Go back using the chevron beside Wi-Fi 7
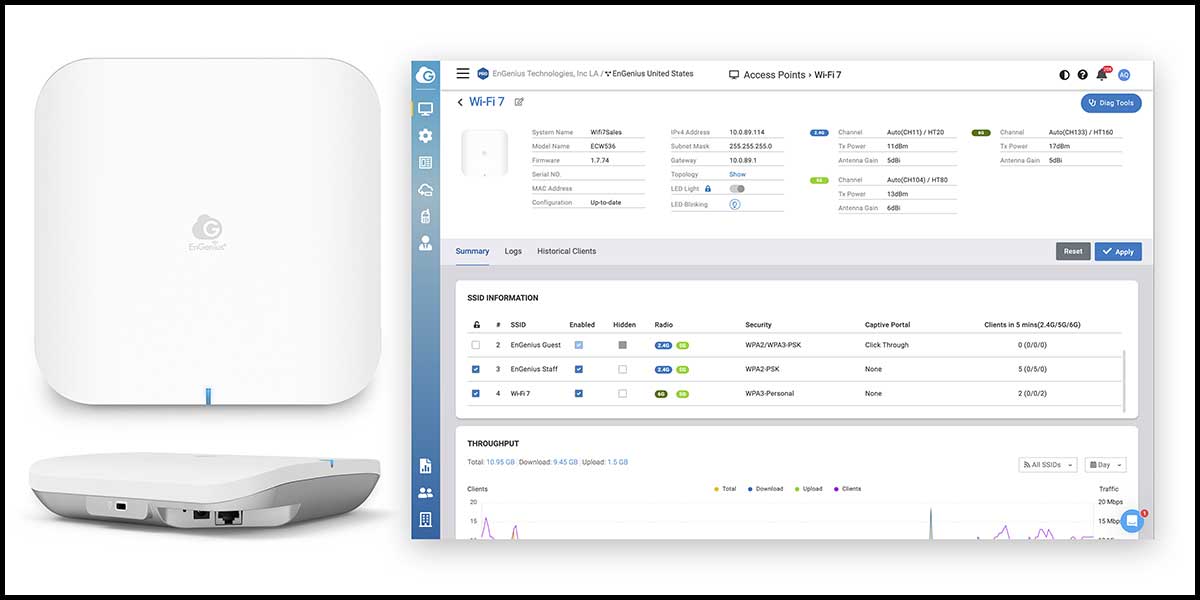The height and width of the screenshot is (600, 1200). pyautogui.click(x=460, y=102)
